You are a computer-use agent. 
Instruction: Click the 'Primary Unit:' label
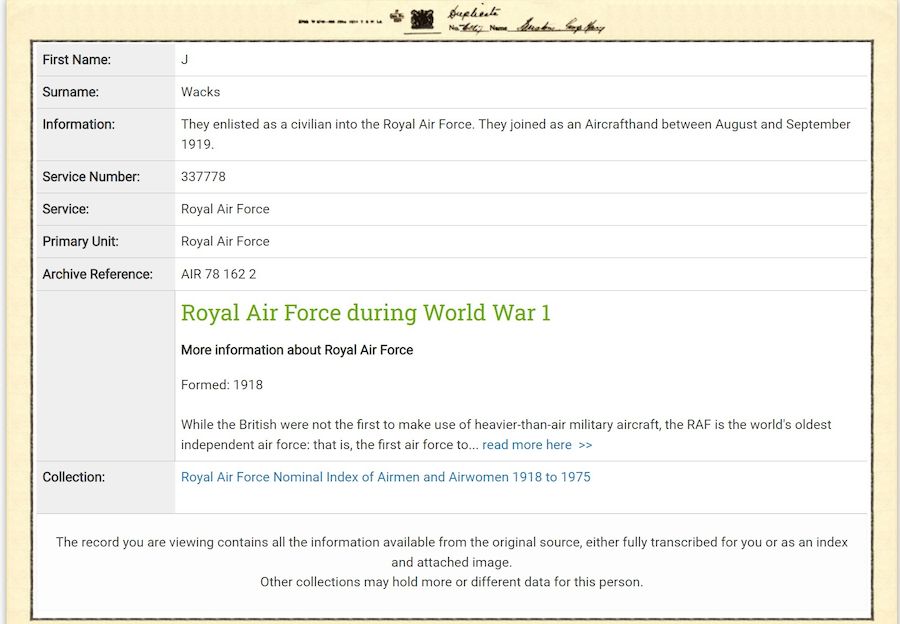80,242
